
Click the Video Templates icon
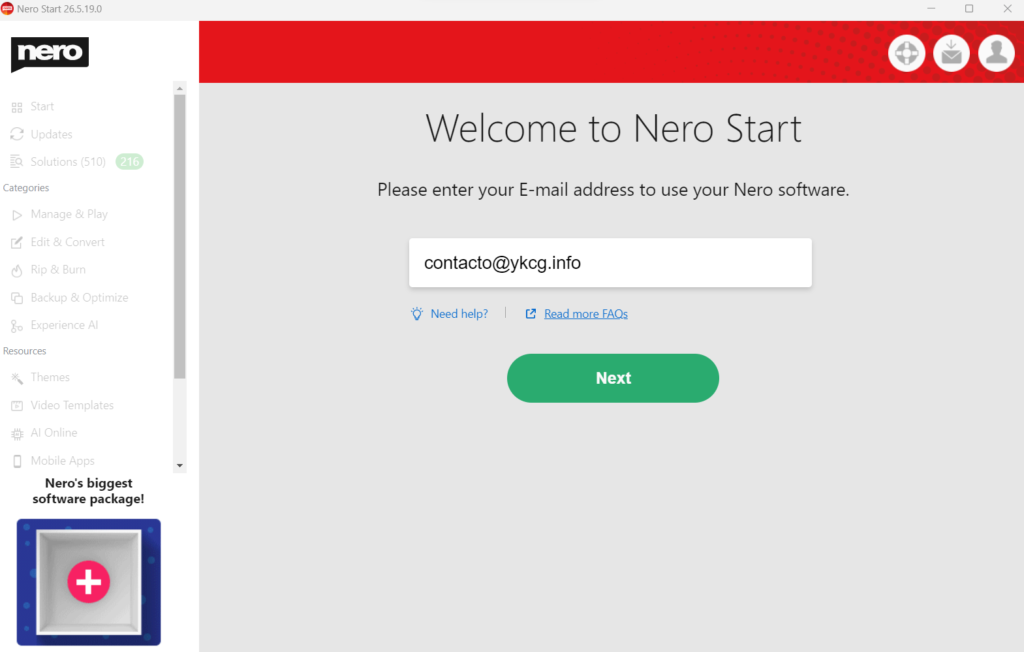pos(17,406)
